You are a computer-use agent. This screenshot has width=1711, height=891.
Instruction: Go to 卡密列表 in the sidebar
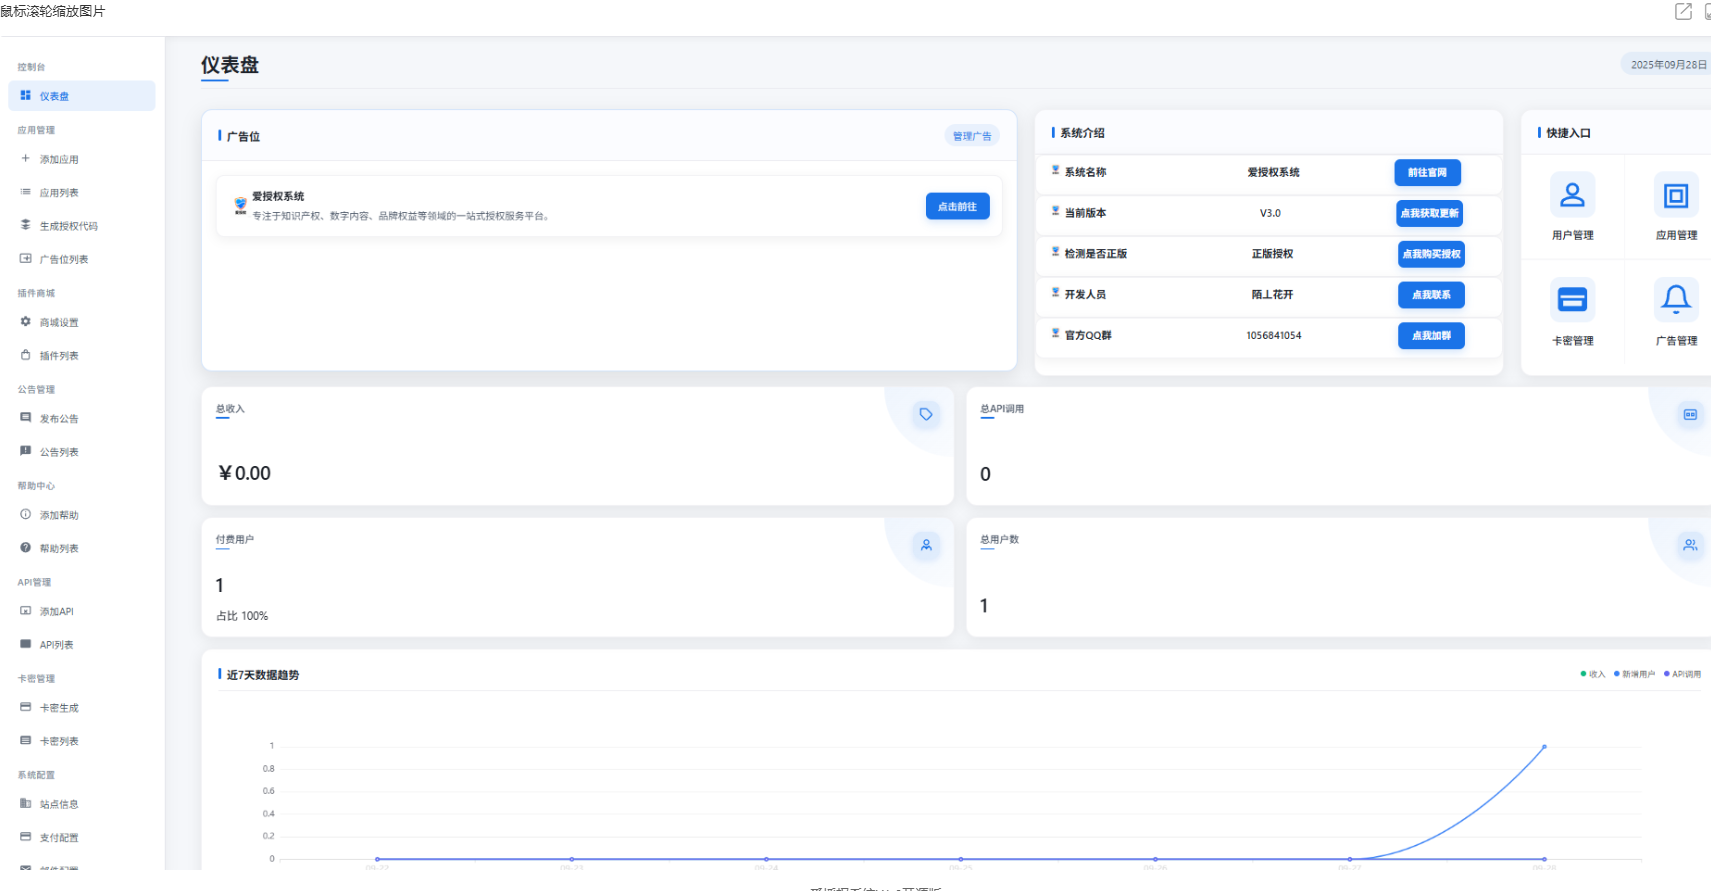[59, 741]
